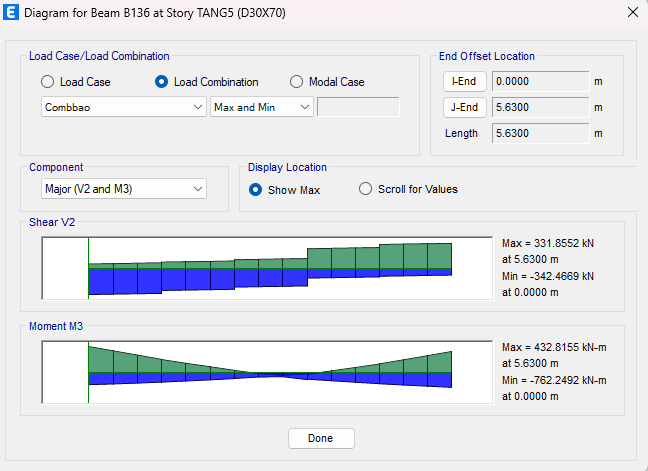Enable the Show Max display option
Viewport: 648px width, 471px height.
pos(256,190)
